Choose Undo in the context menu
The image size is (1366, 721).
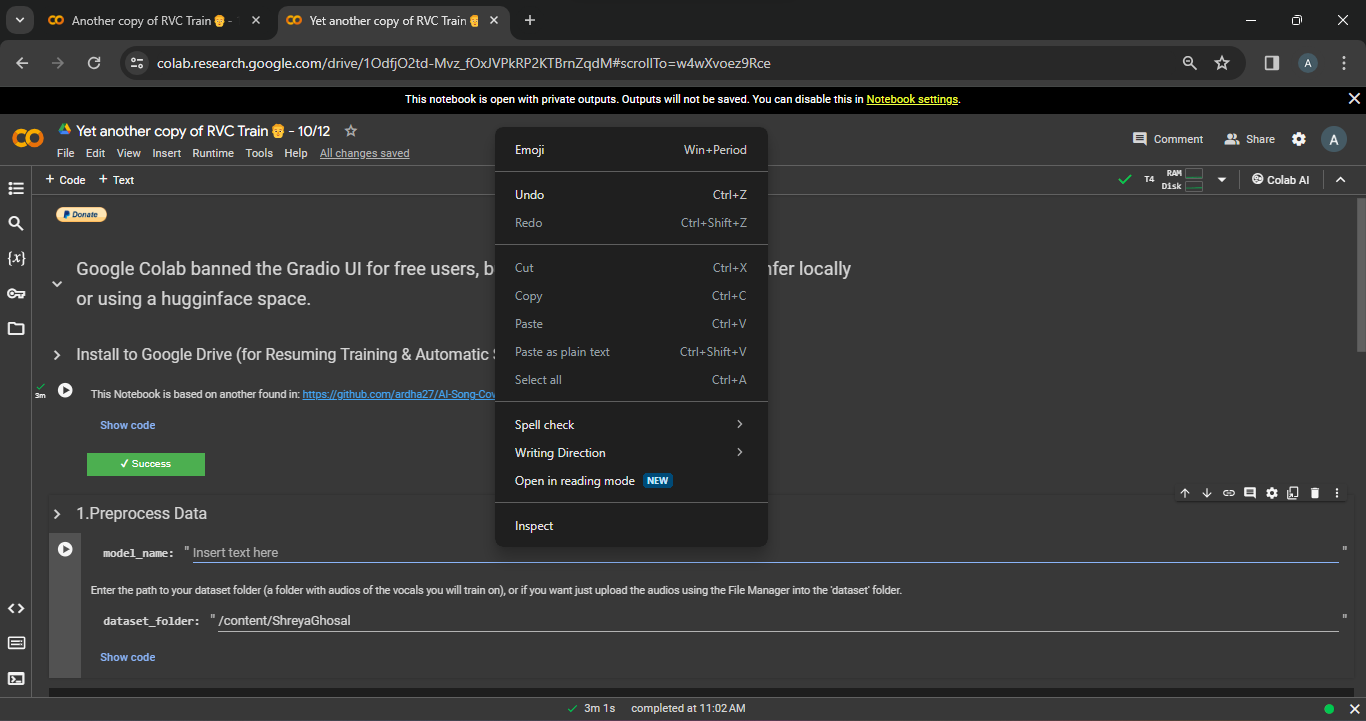point(631,195)
